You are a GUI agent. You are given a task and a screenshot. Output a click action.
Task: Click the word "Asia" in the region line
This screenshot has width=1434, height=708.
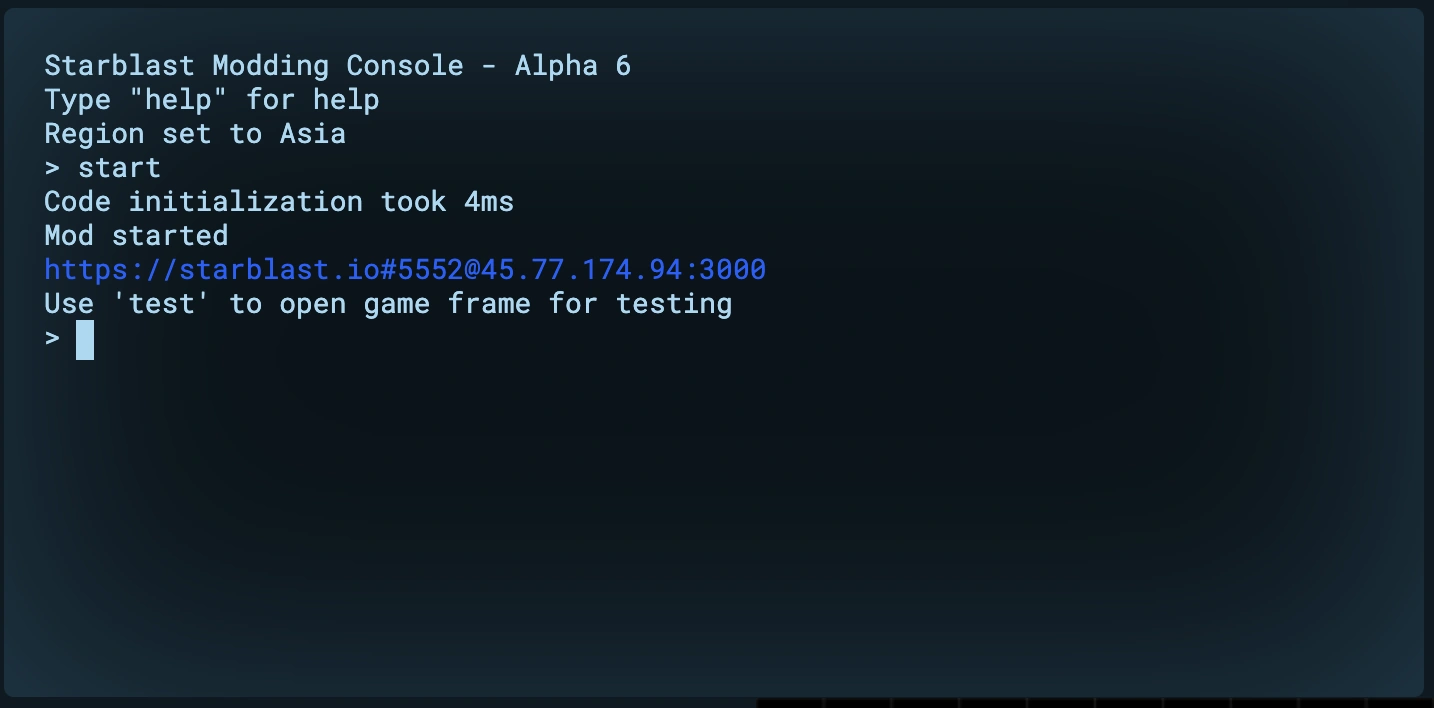pos(313,134)
